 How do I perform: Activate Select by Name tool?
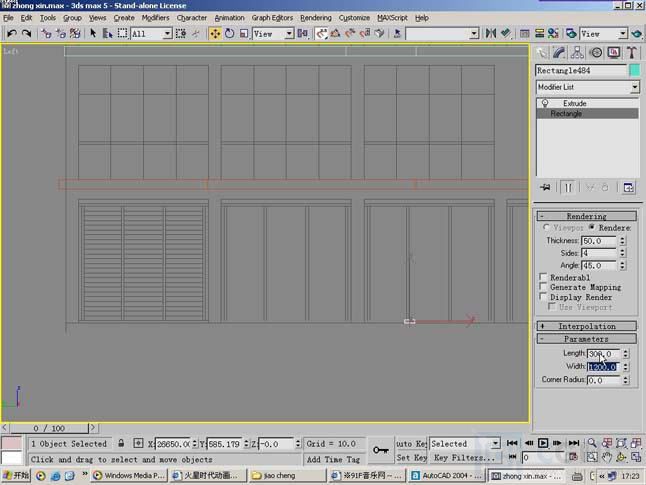[108, 33]
